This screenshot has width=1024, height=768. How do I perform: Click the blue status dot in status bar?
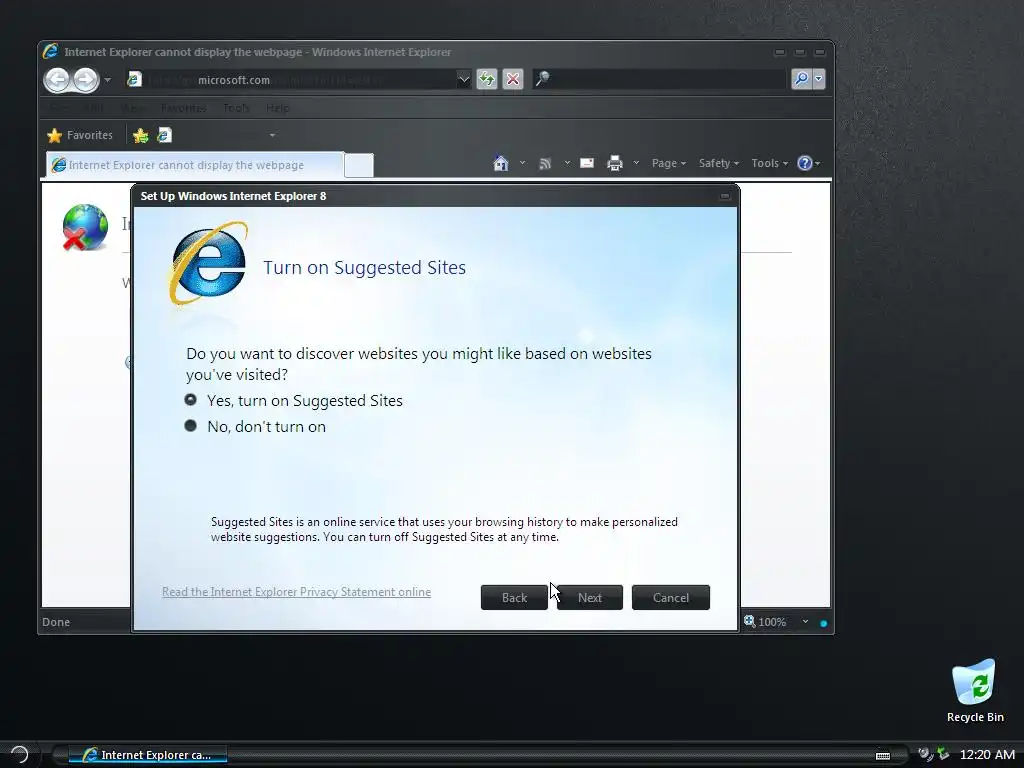point(824,624)
